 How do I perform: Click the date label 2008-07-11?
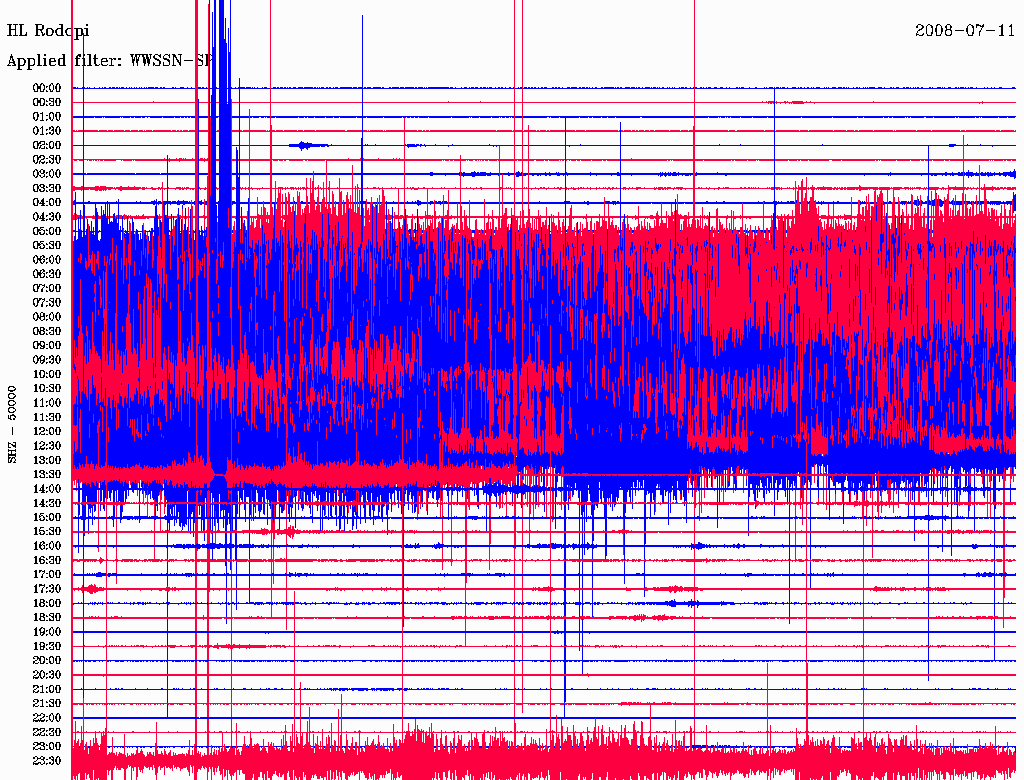pos(965,30)
